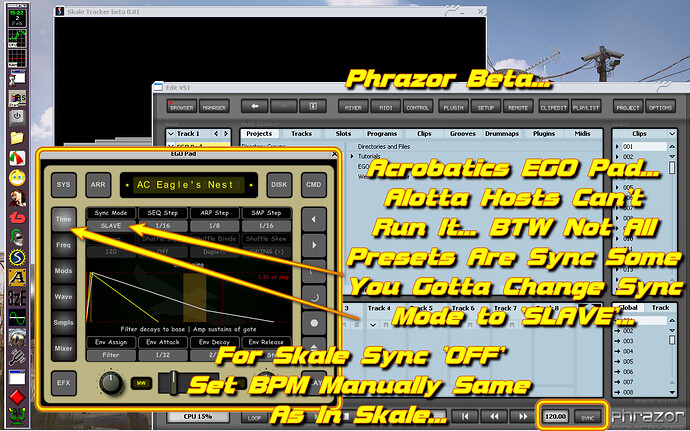Click the clock widget showing 15:22
690x431 pixels.
pyautogui.click(x=17, y=18)
